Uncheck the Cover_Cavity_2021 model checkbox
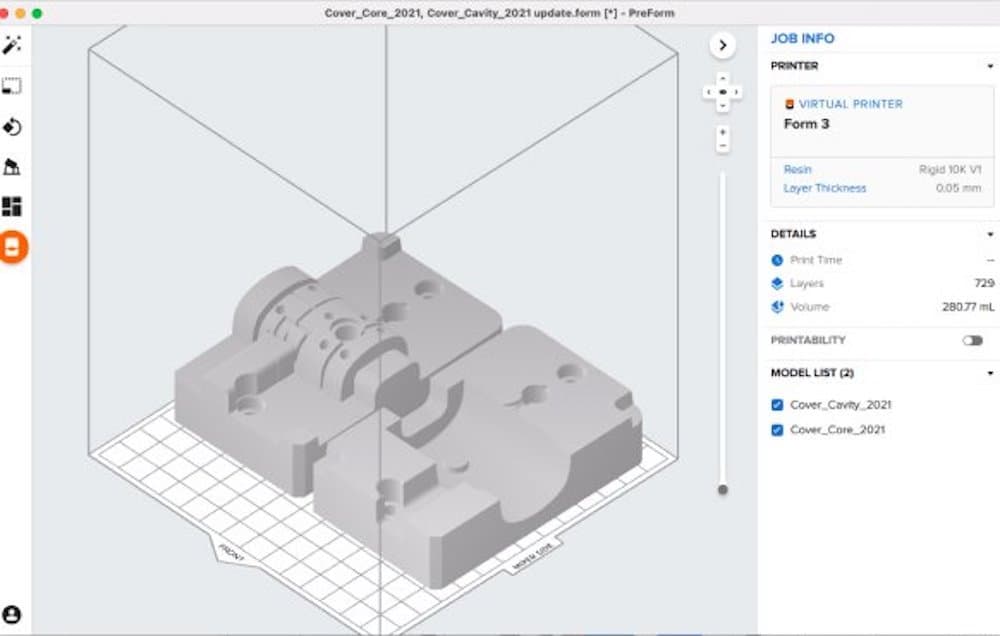This screenshot has height=636, width=1000. click(x=777, y=405)
